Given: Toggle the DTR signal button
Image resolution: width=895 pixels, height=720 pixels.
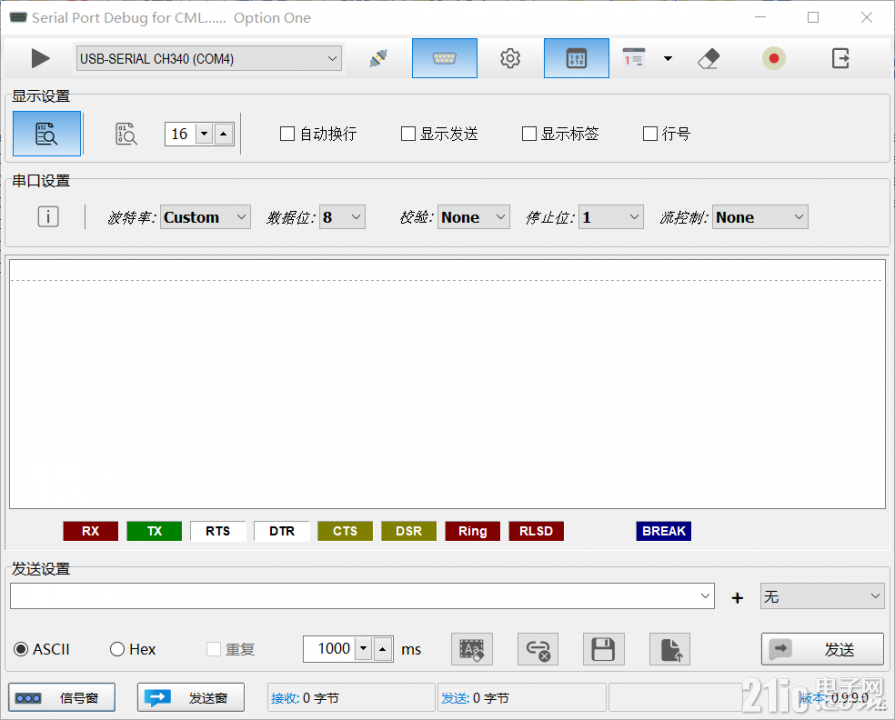Looking at the screenshot, I should click(x=282, y=531).
